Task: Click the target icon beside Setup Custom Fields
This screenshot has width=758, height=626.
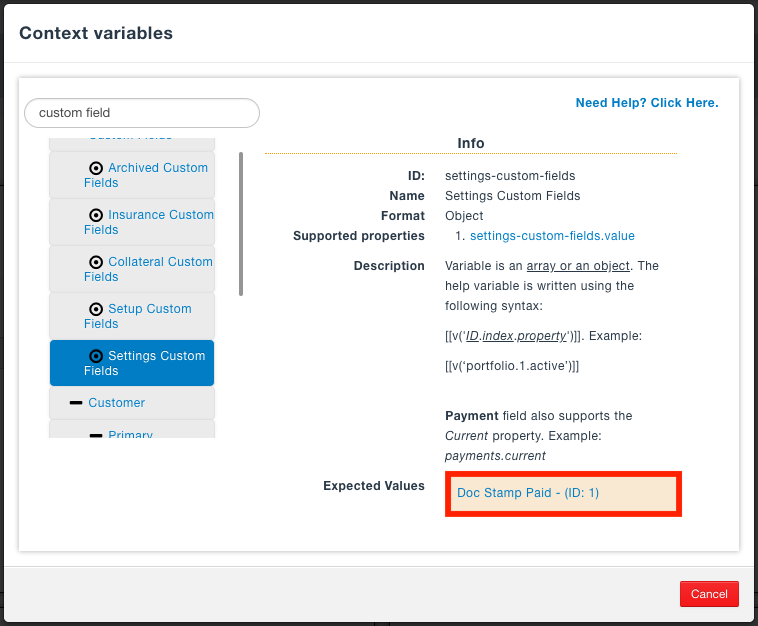Action: pos(96,309)
